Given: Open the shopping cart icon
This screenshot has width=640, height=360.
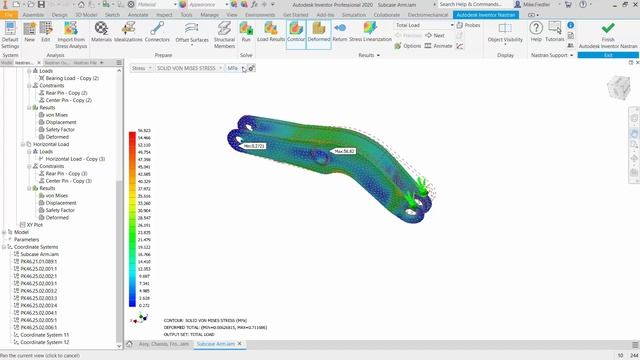Looking at the screenshot, I should (x=568, y=4).
